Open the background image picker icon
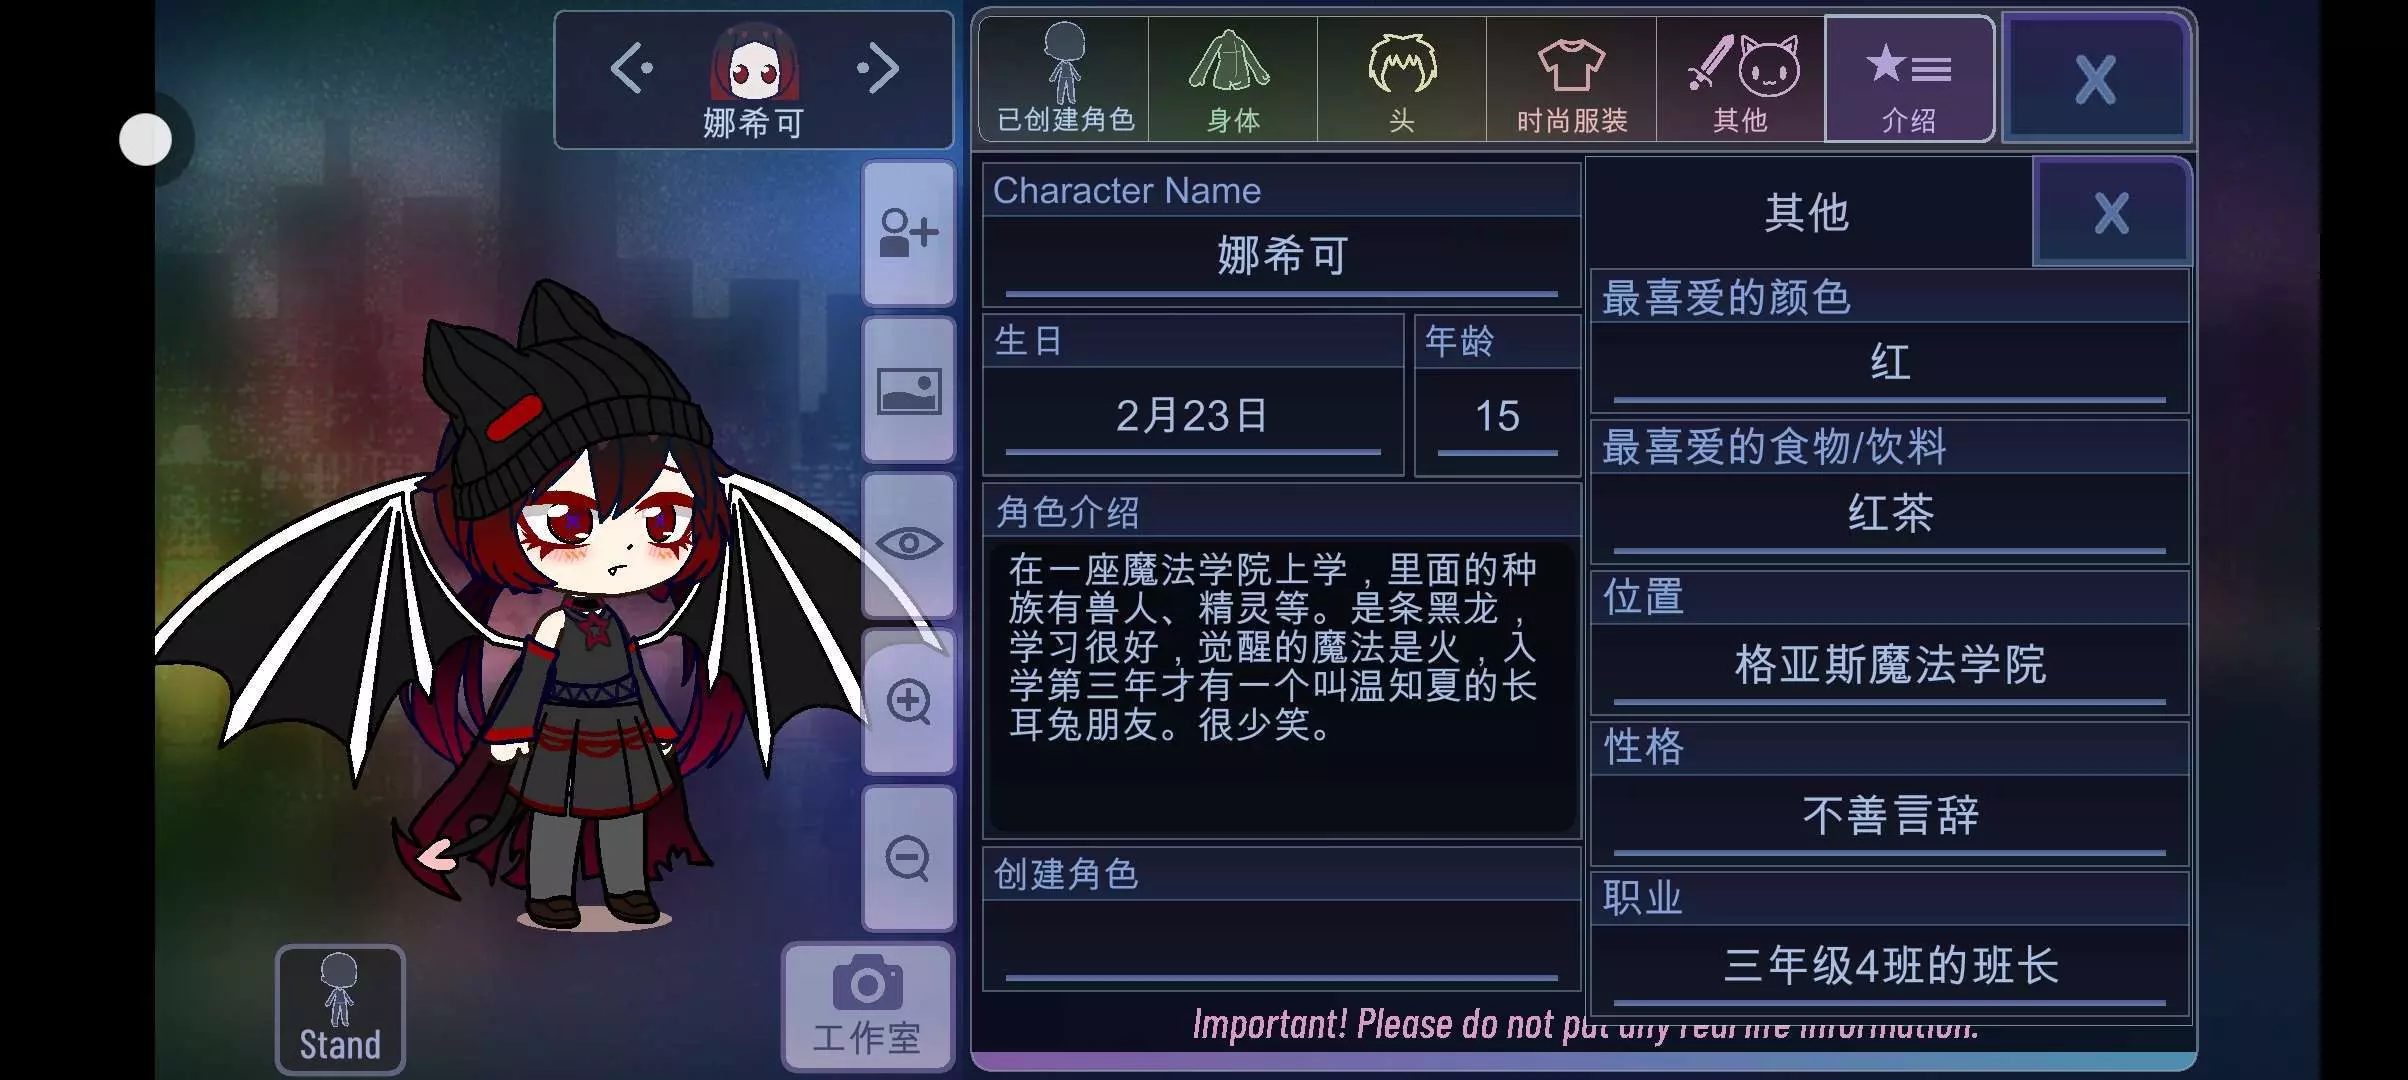 click(x=908, y=391)
